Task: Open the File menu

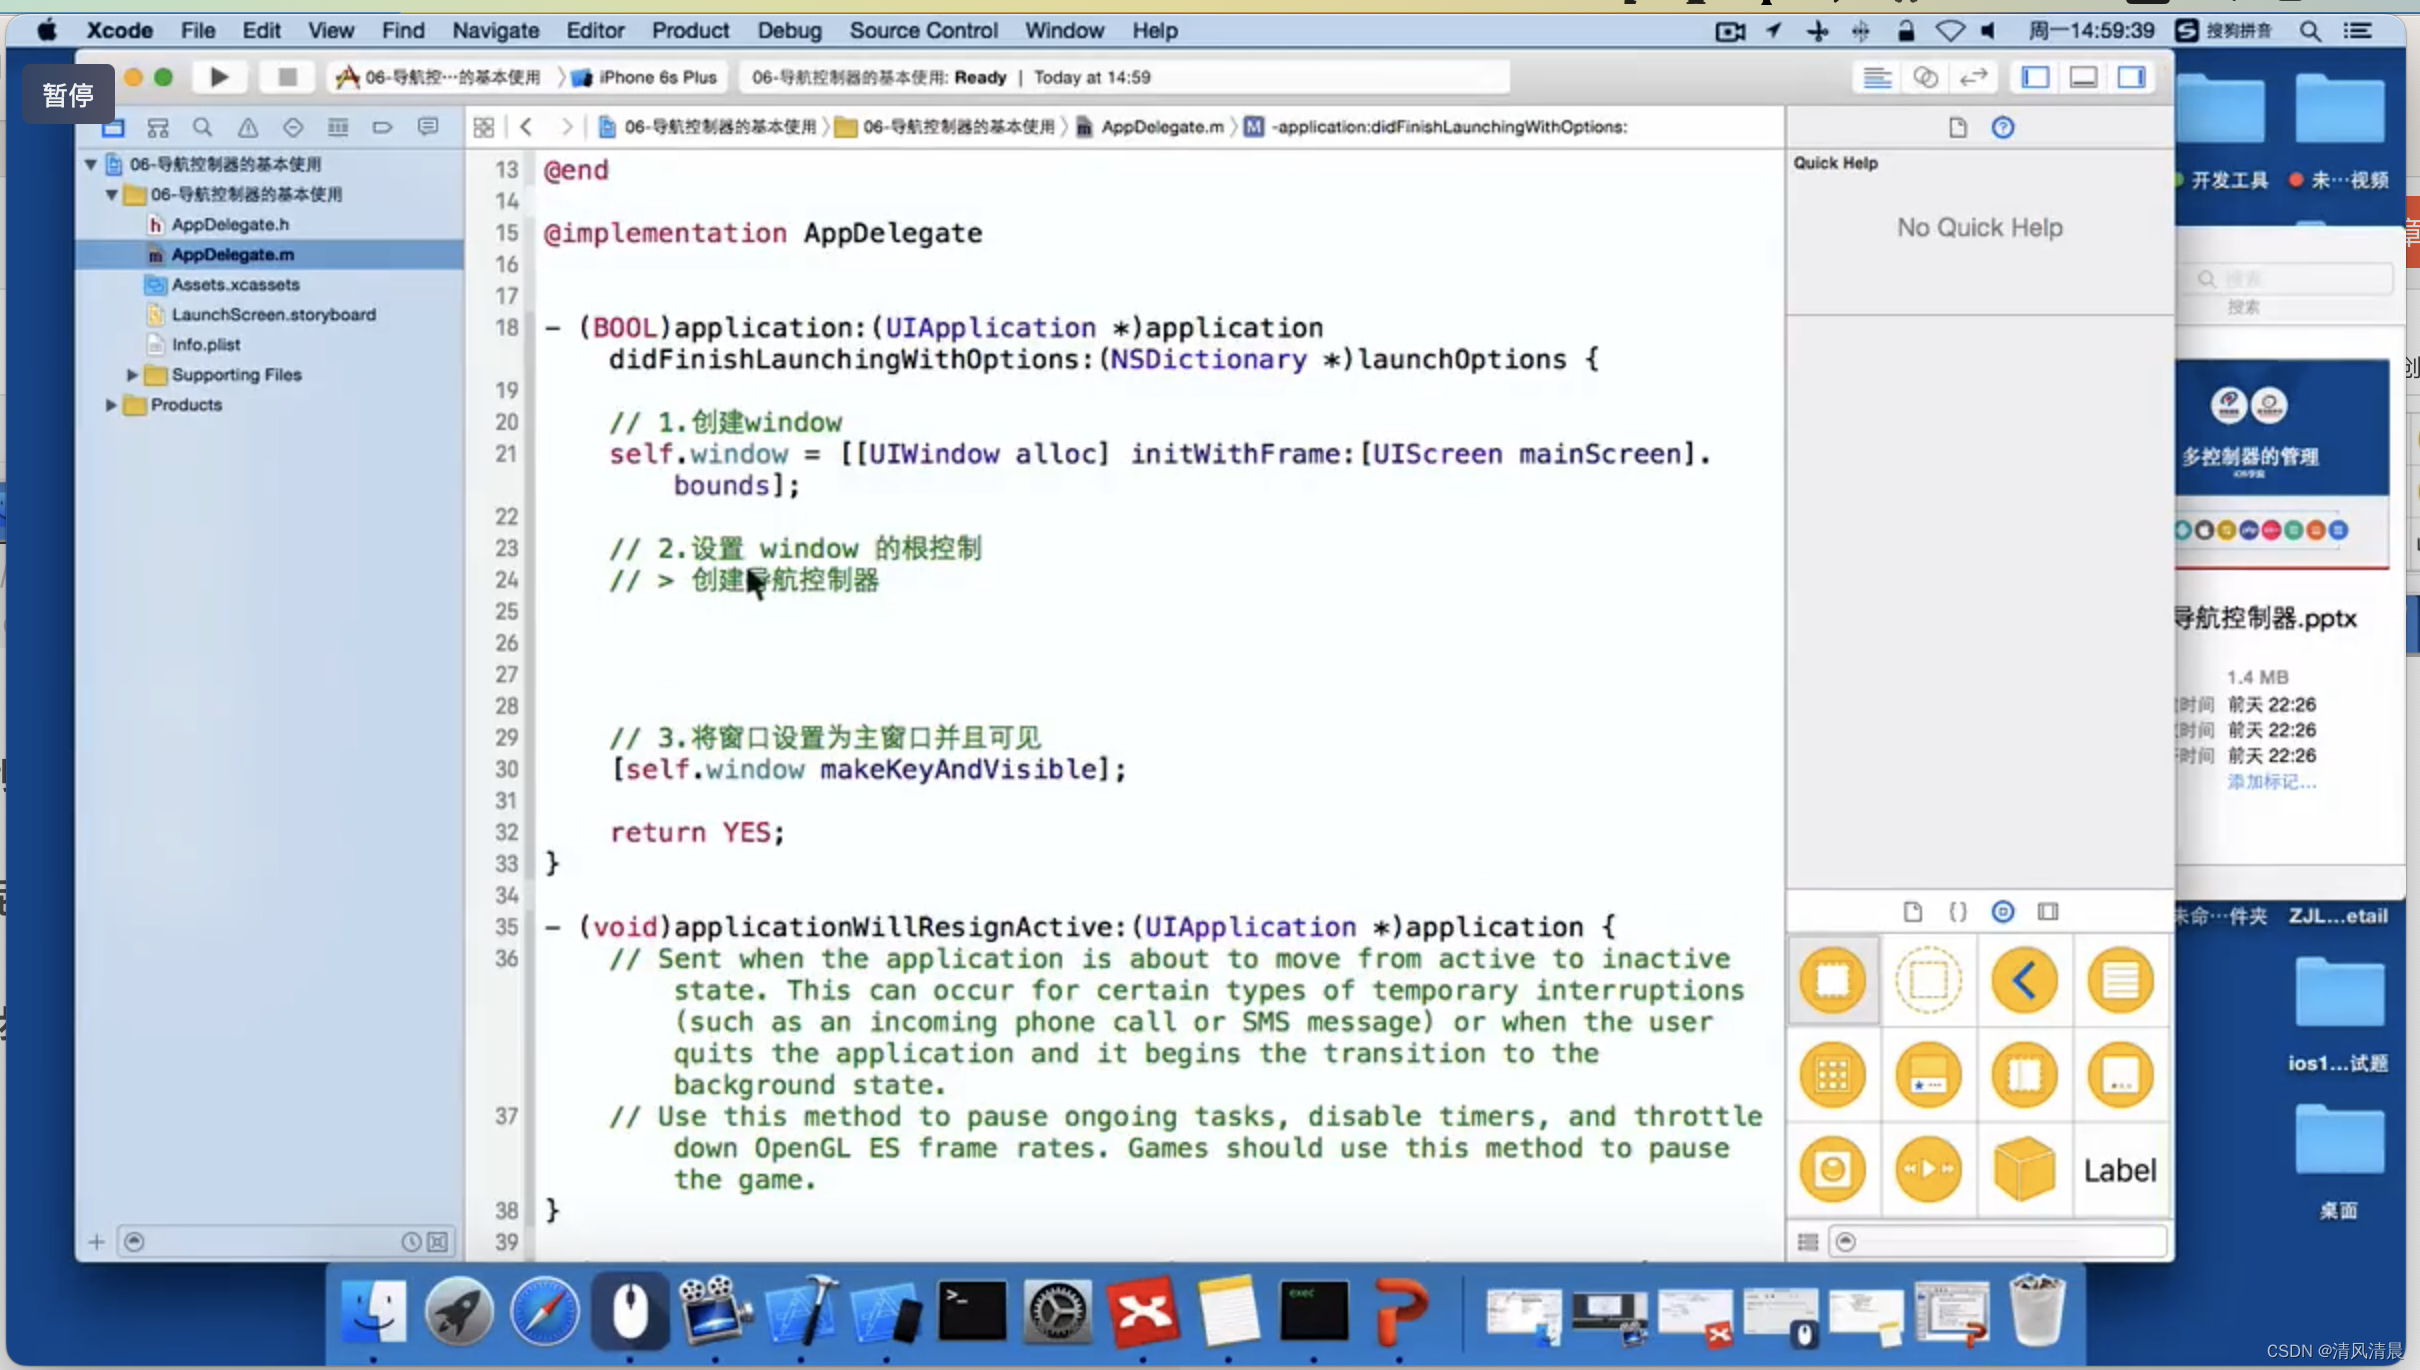Action: (x=198, y=30)
